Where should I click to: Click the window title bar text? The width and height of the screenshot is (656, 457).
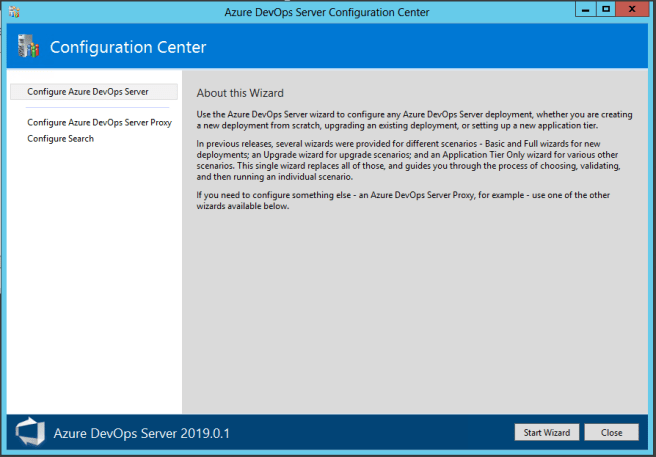tap(328, 12)
